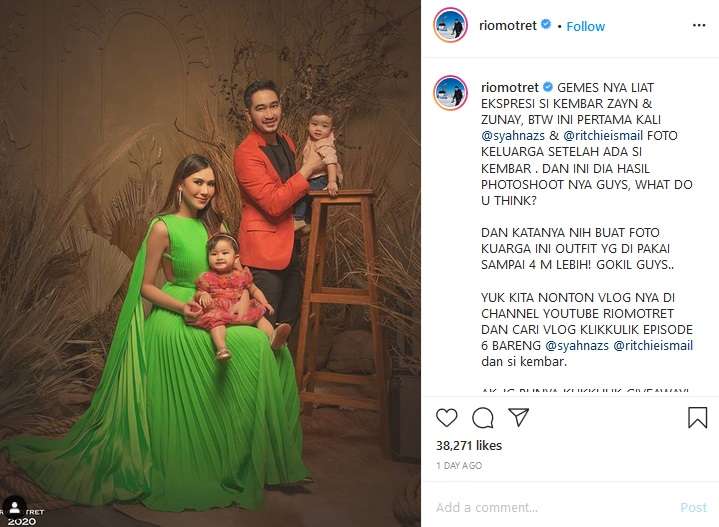Open comments via speech bubble icon

pyautogui.click(x=482, y=418)
